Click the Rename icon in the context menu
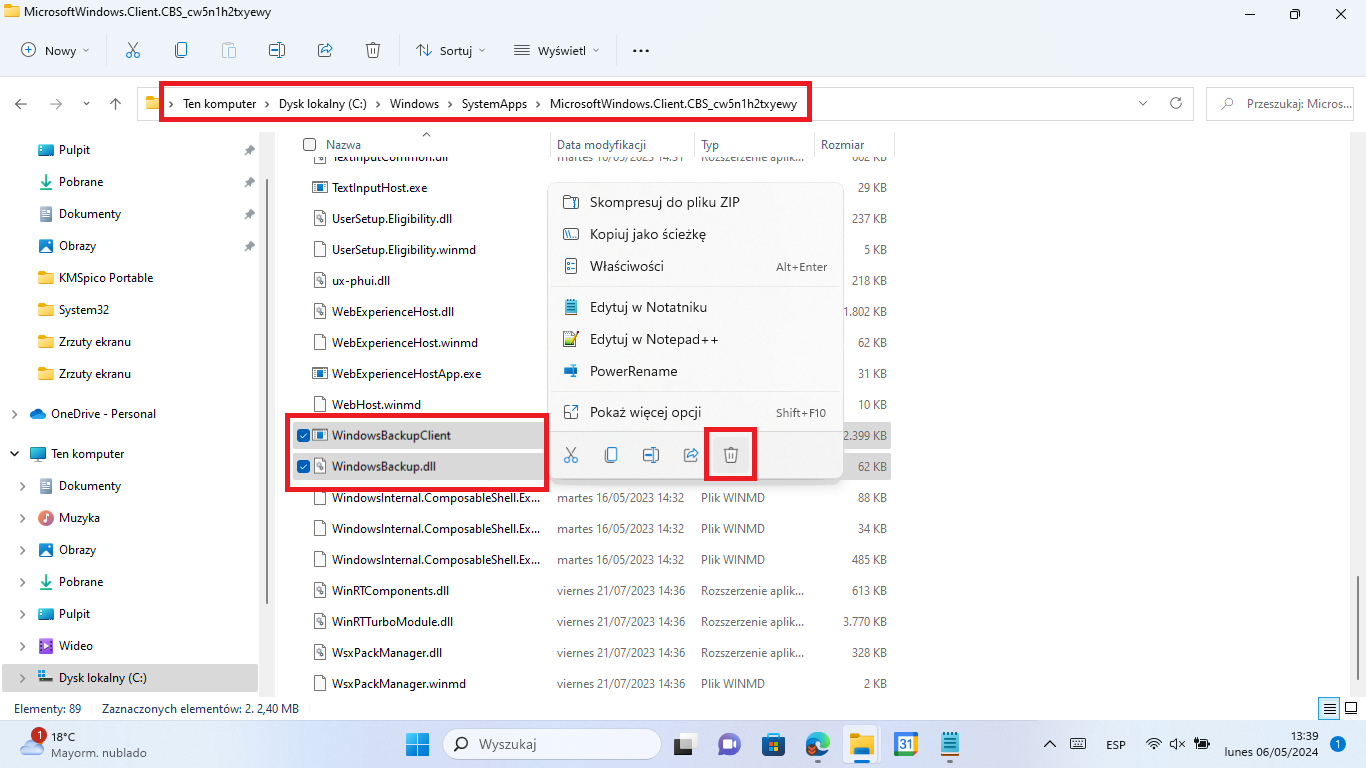This screenshot has width=1366, height=768. (651, 455)
